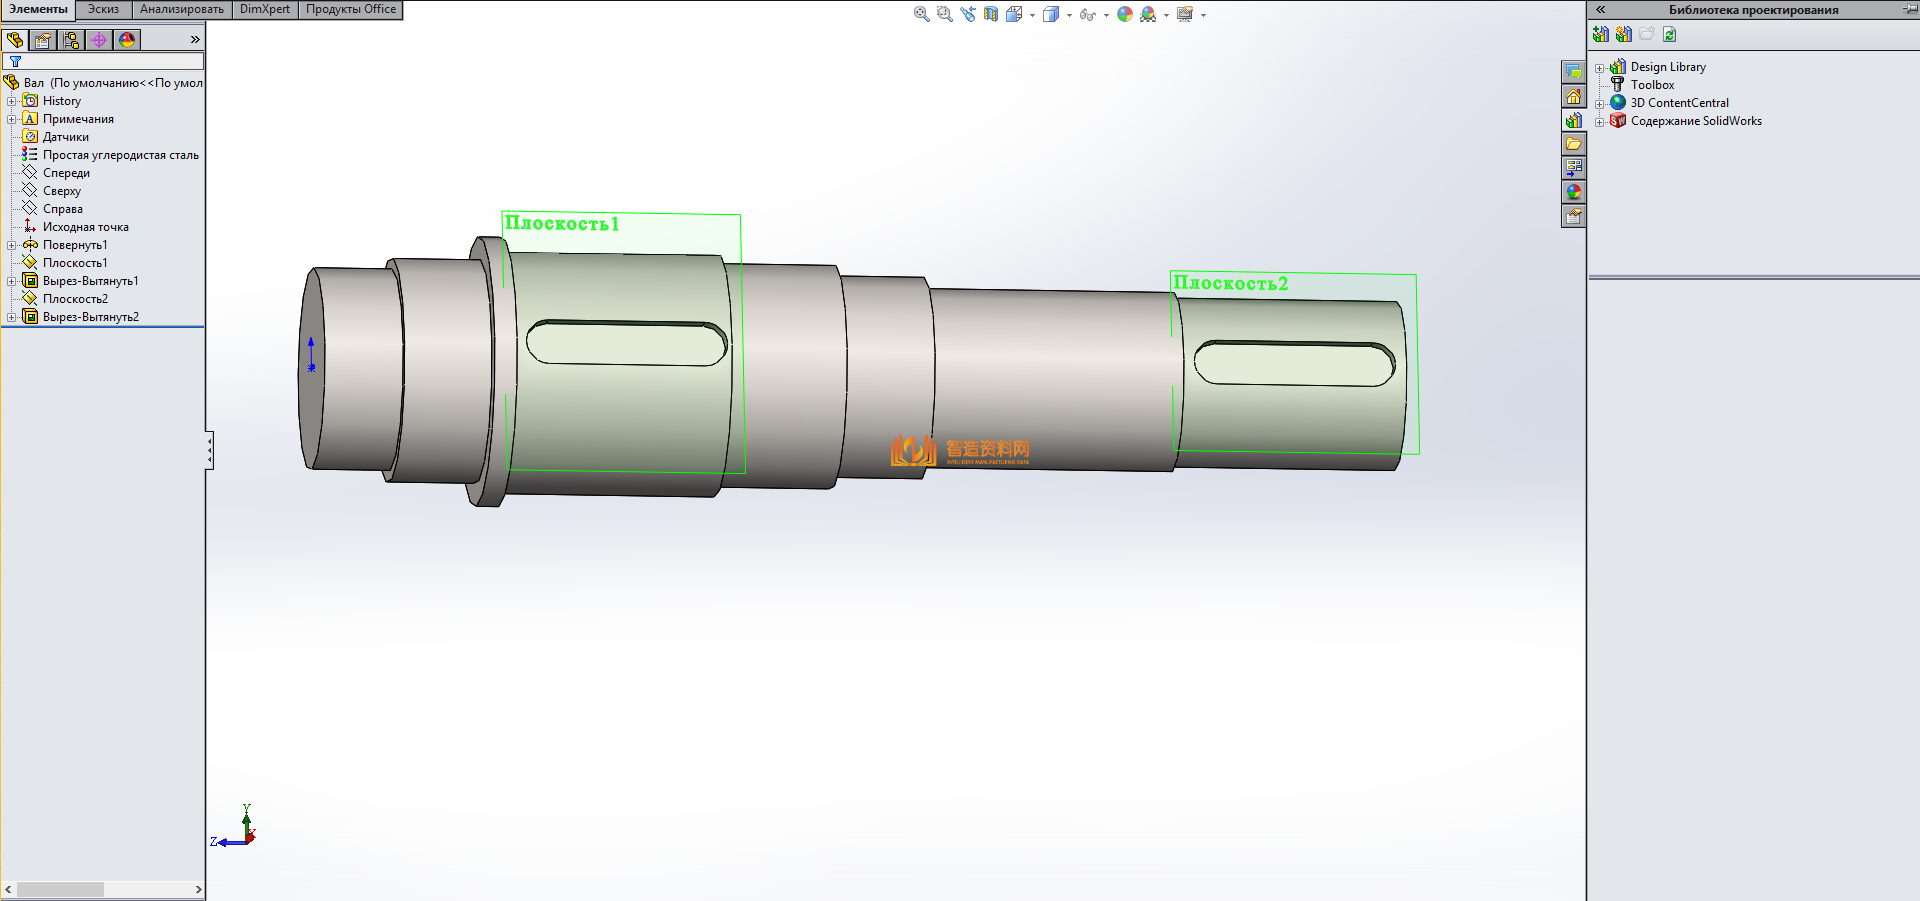
Task: Click the Zoom to Fit magnifier icon
Action: 921,14
